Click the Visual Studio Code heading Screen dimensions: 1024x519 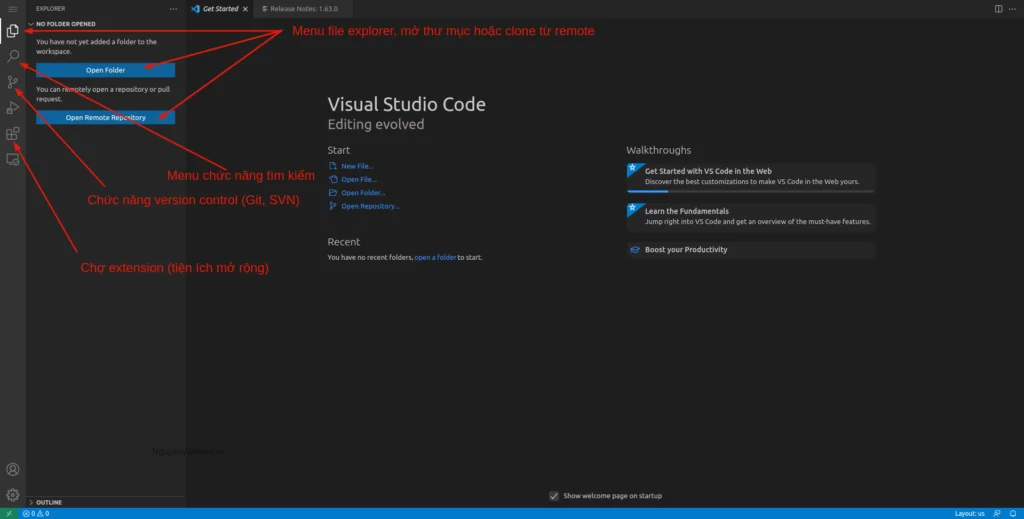point(406,104)
